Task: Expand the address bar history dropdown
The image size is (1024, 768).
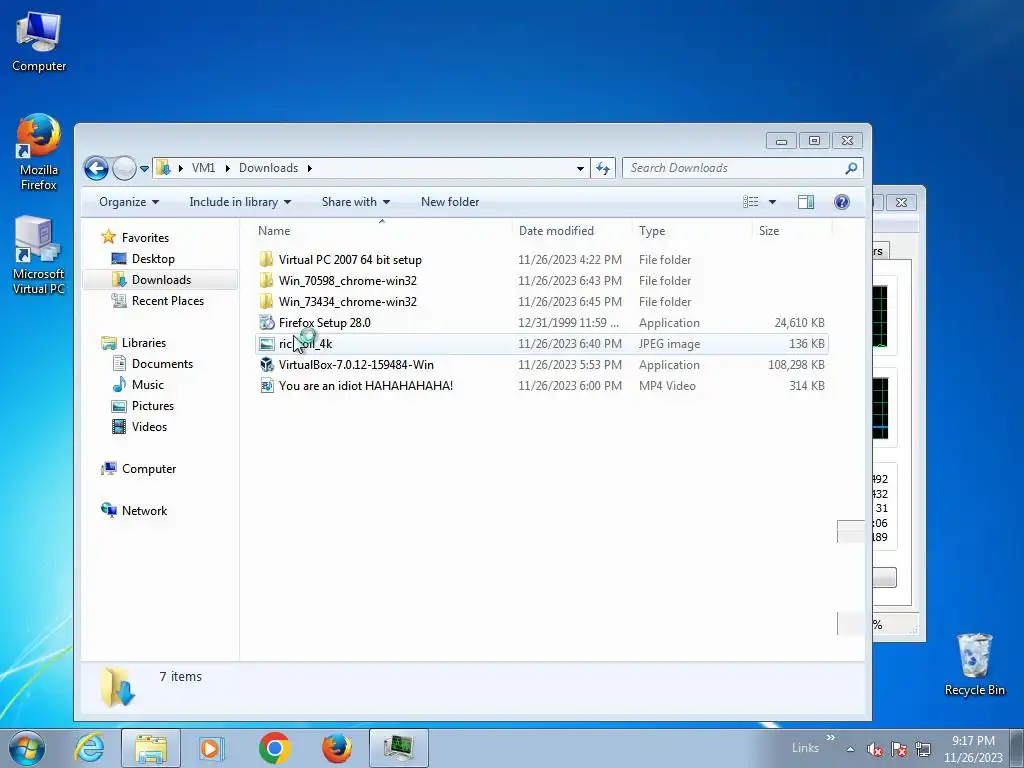Action: point(580,168)
